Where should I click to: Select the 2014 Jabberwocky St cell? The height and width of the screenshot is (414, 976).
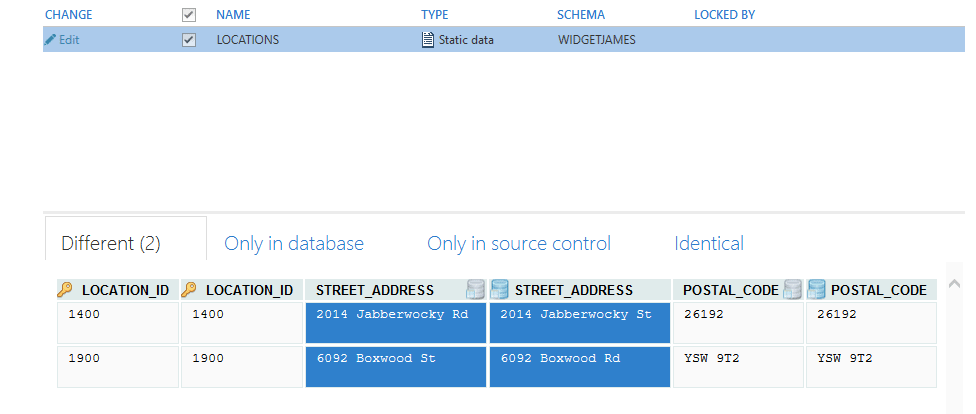point(580,322)
